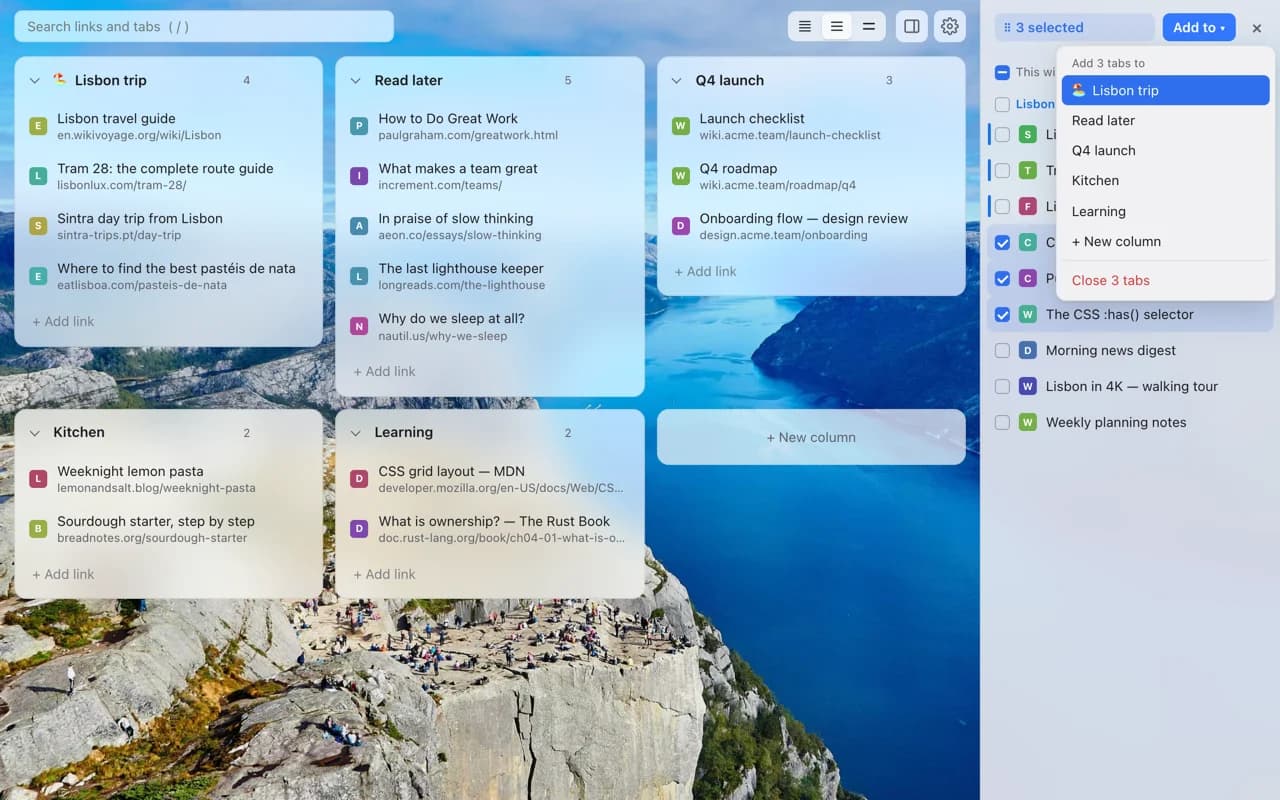Focus the Search links and tabs field
The width and height of the screenshot is (1280, 800).
tap(204, 27)
